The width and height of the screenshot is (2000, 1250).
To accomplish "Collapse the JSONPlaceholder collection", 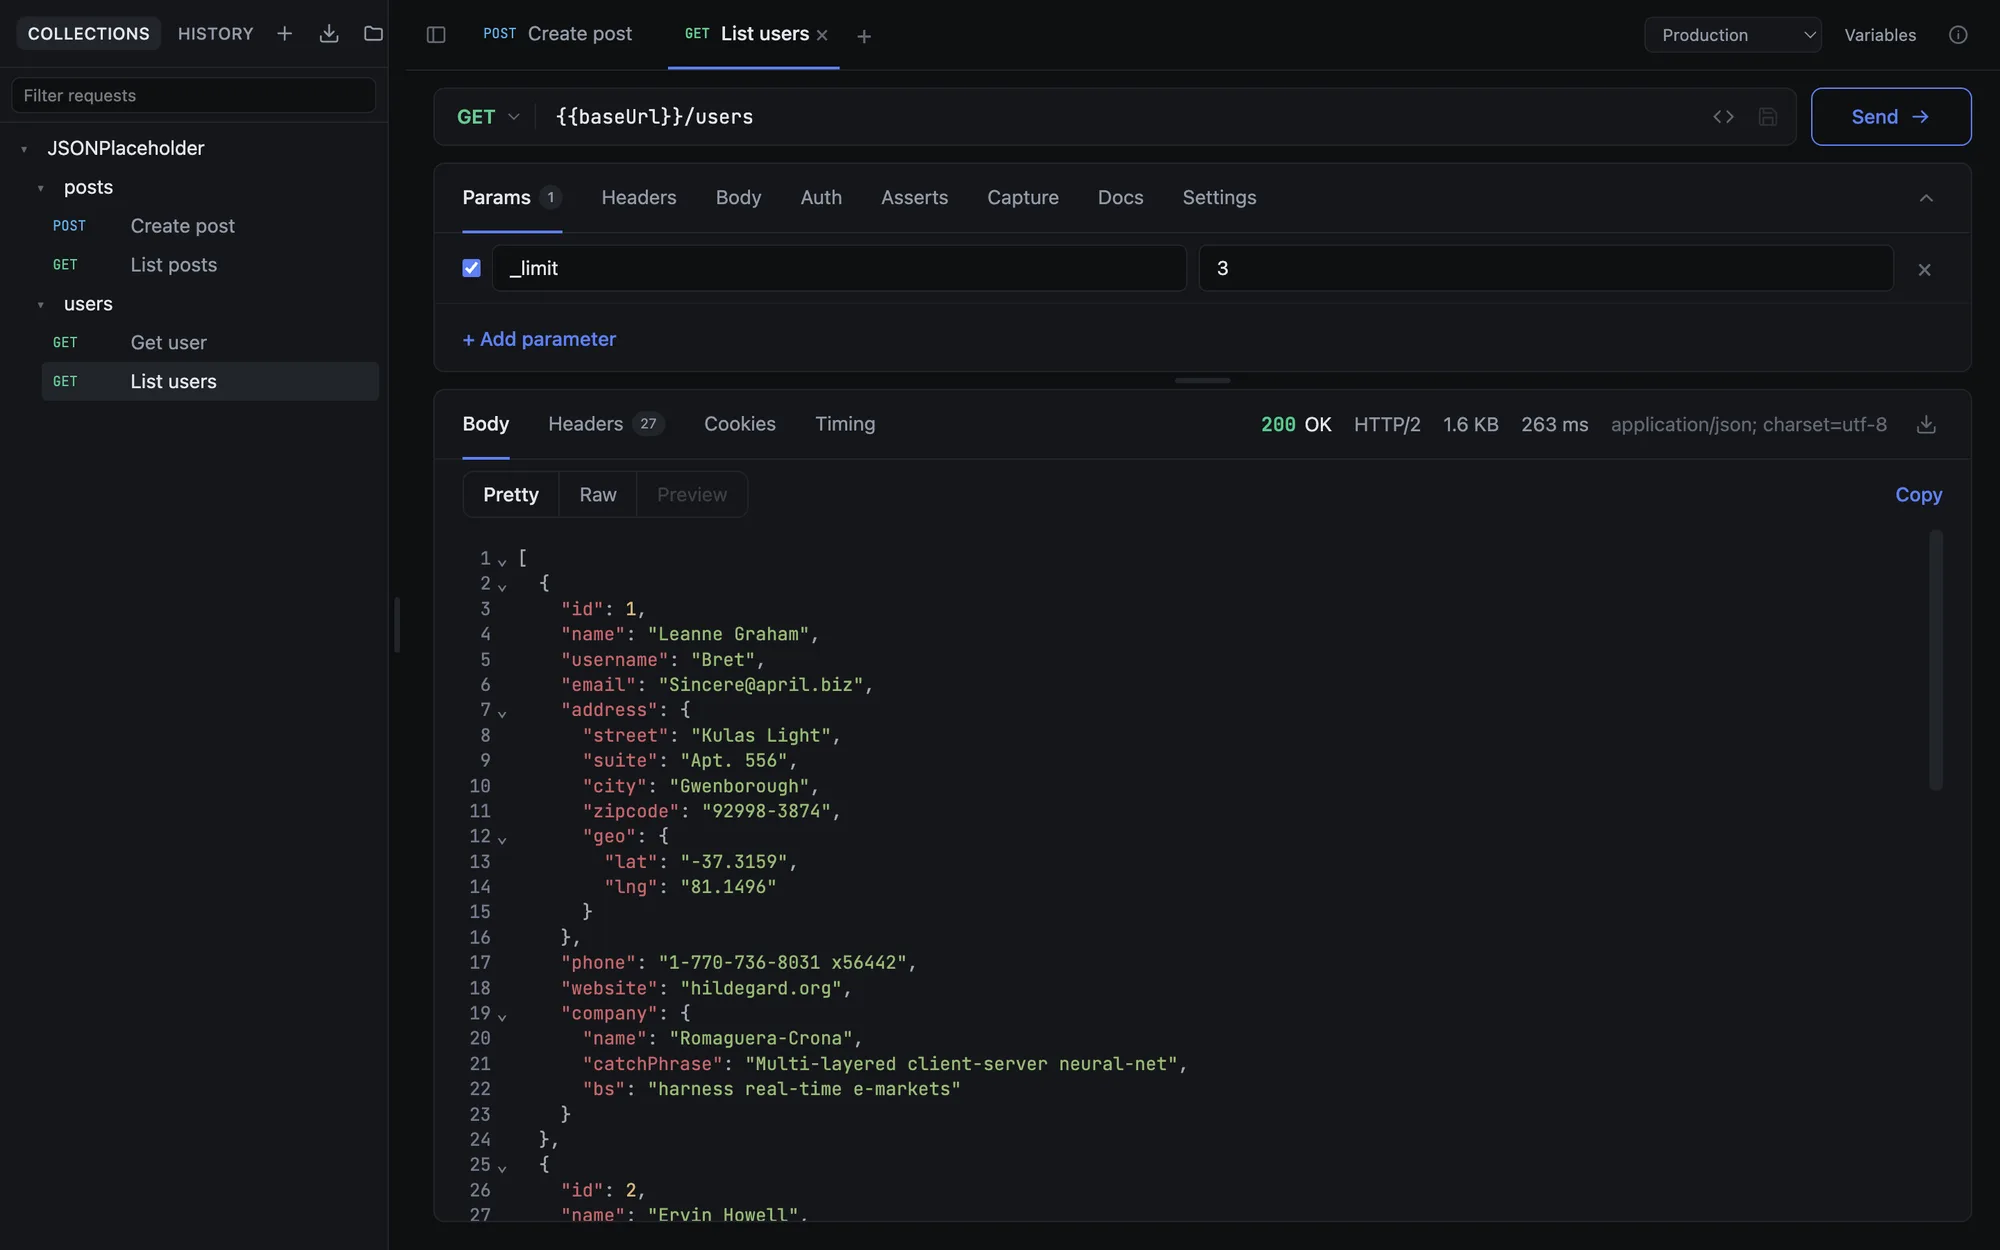I will [24, 149].
